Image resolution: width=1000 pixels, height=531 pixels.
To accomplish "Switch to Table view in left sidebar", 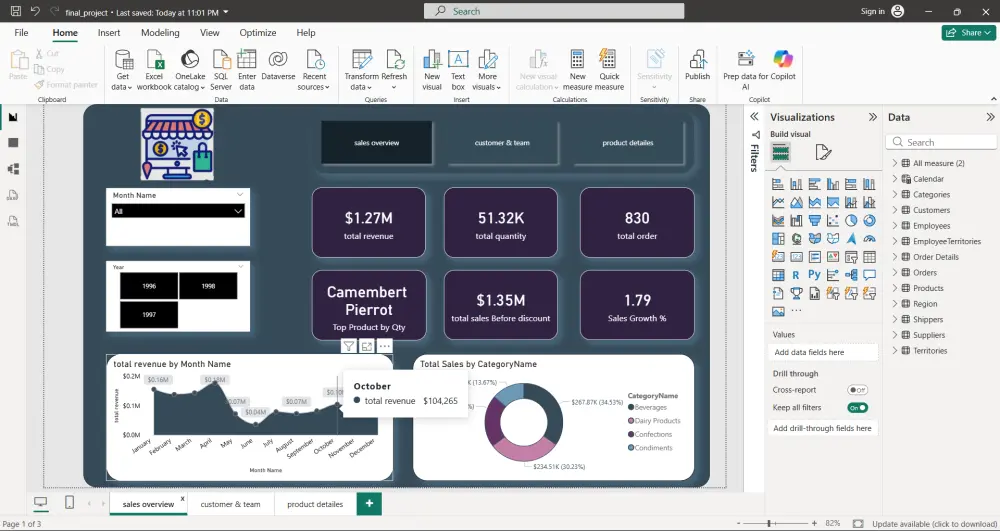I will 13,143.
